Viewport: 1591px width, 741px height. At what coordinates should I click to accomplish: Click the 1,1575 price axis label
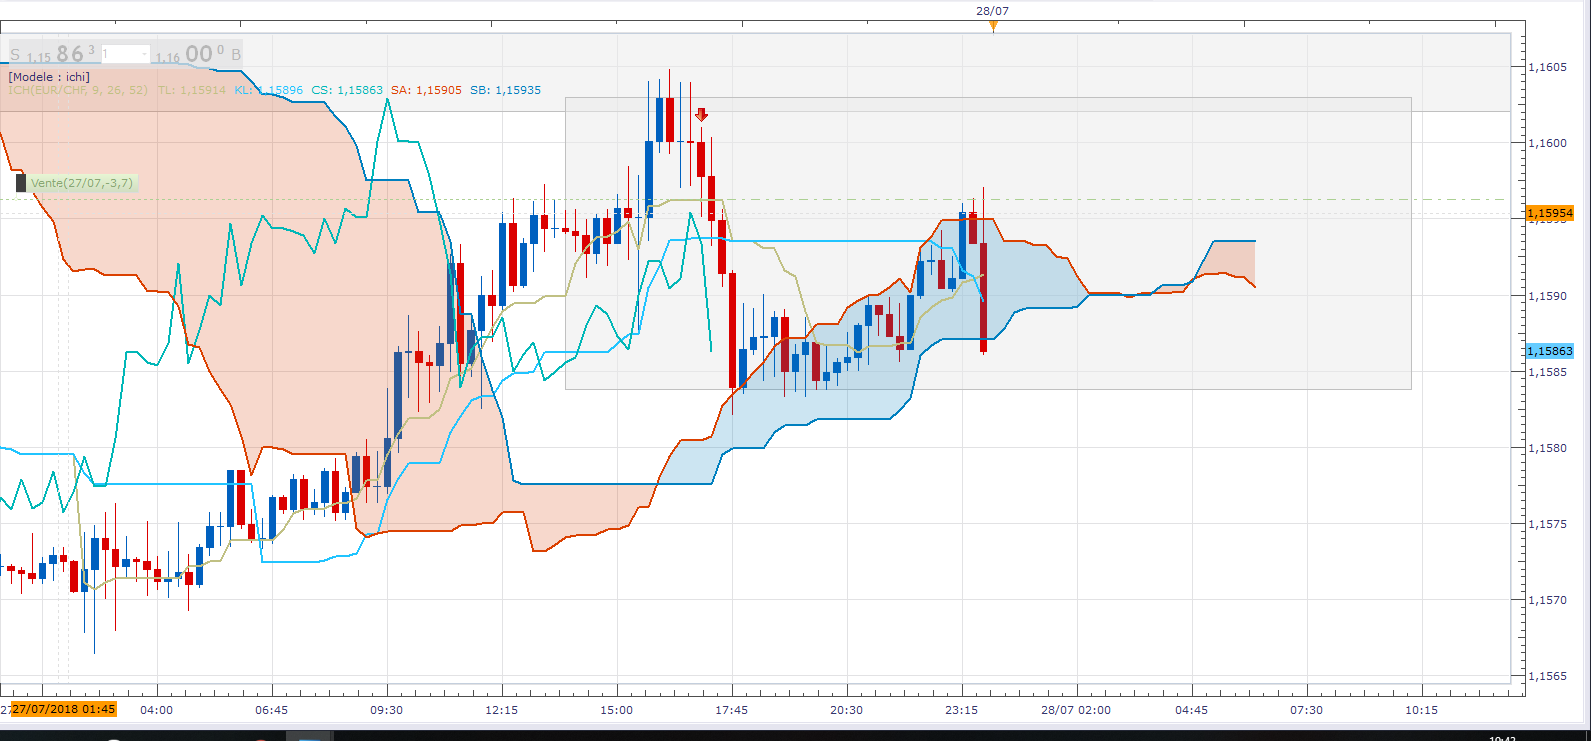pos(1547,524)
